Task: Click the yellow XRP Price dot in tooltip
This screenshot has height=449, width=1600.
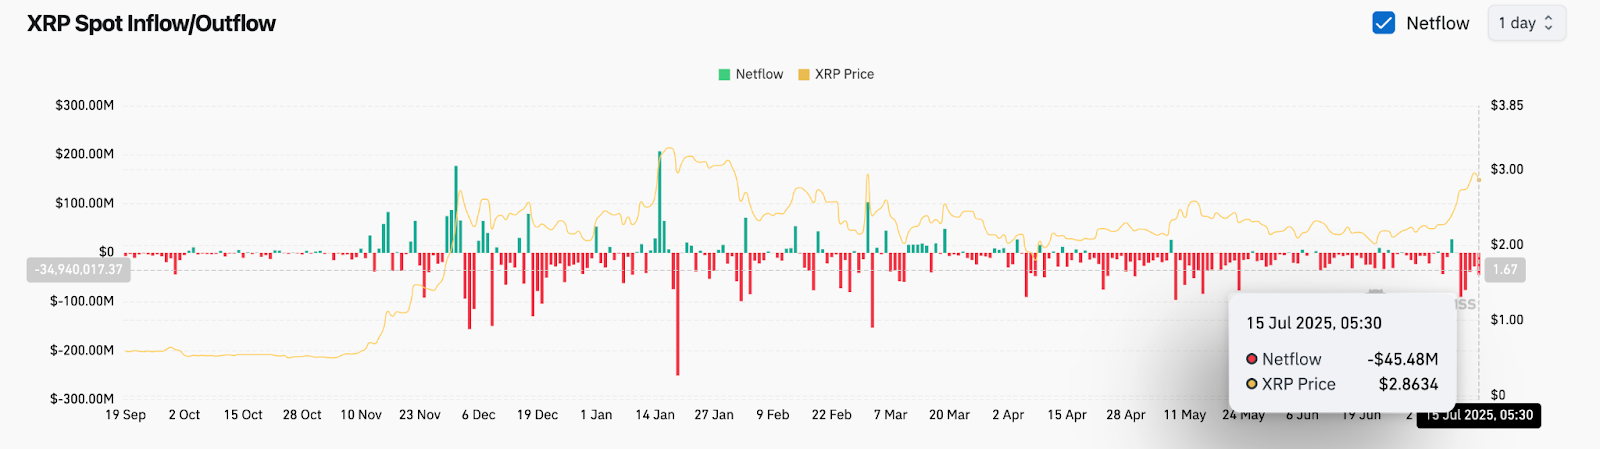Action: click(x=1252, y=384)
